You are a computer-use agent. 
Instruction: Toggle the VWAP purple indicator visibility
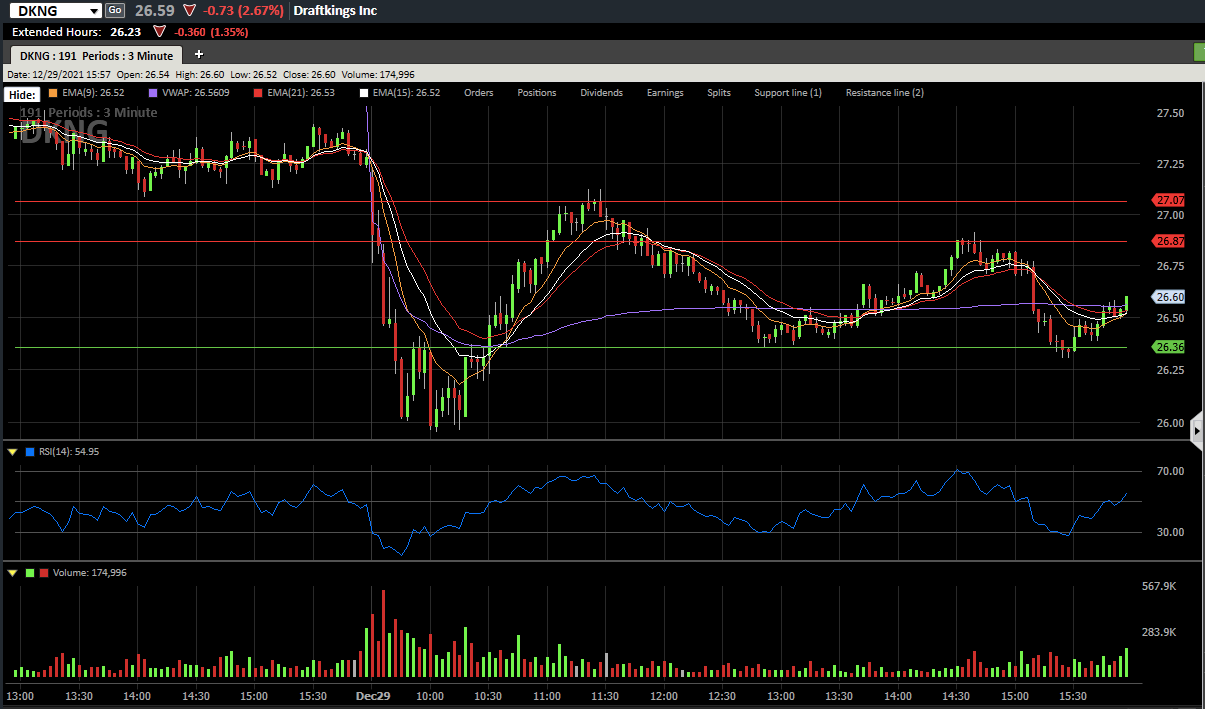pos(190,93)
